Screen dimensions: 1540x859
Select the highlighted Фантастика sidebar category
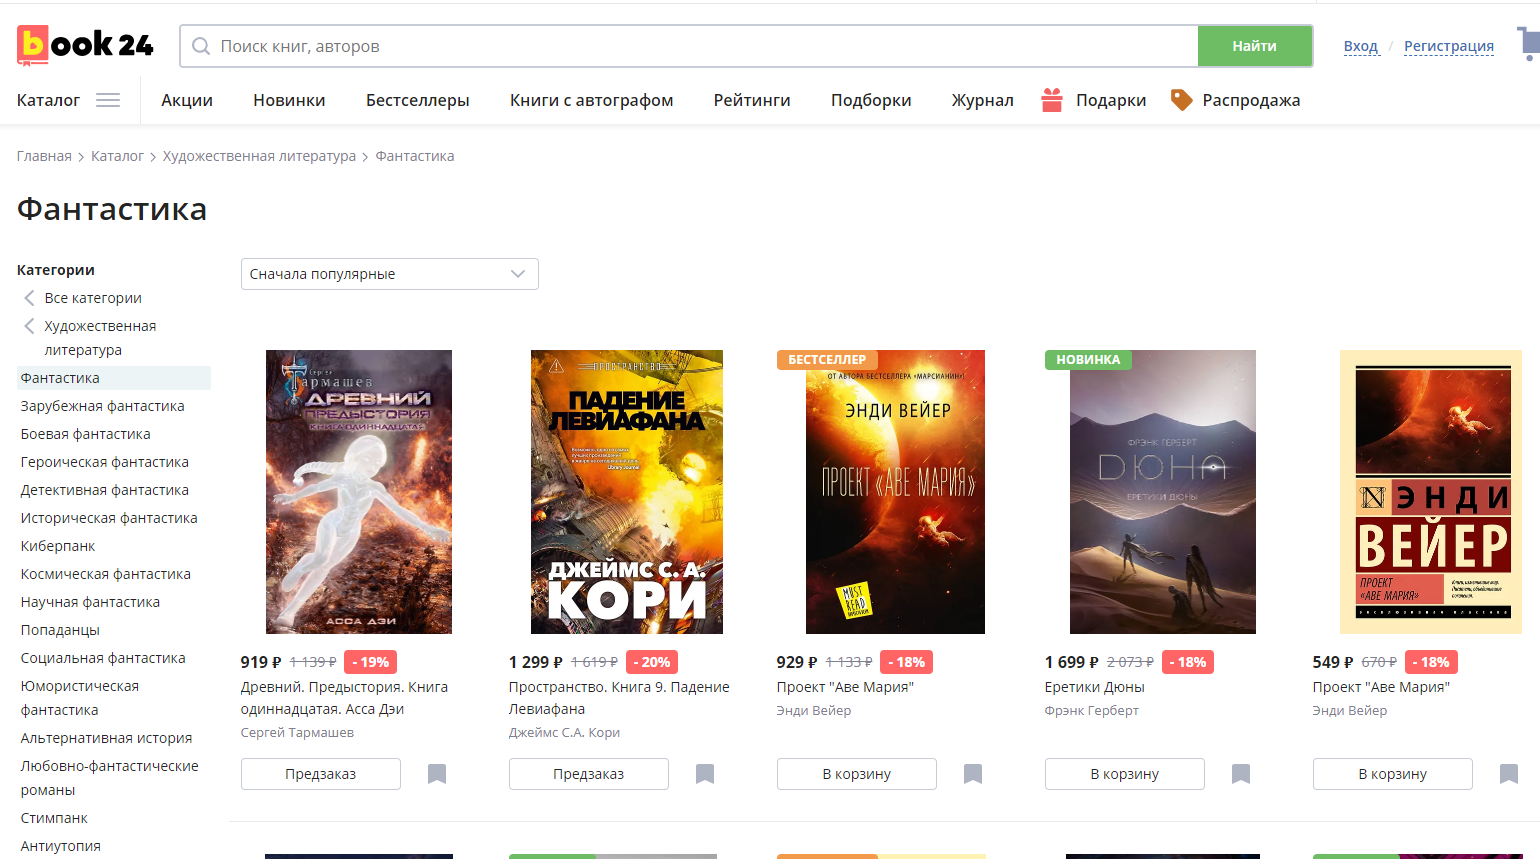point(114,378)
